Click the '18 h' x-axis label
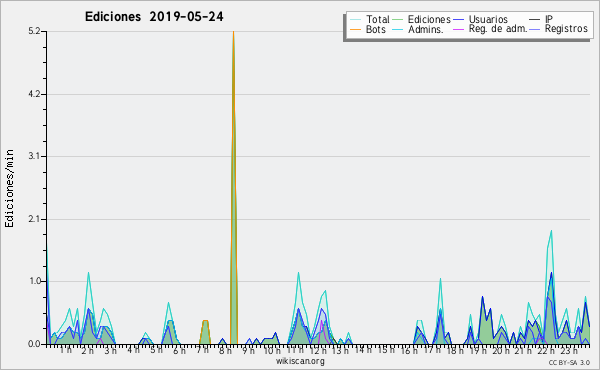 click(x=455, y=351)
